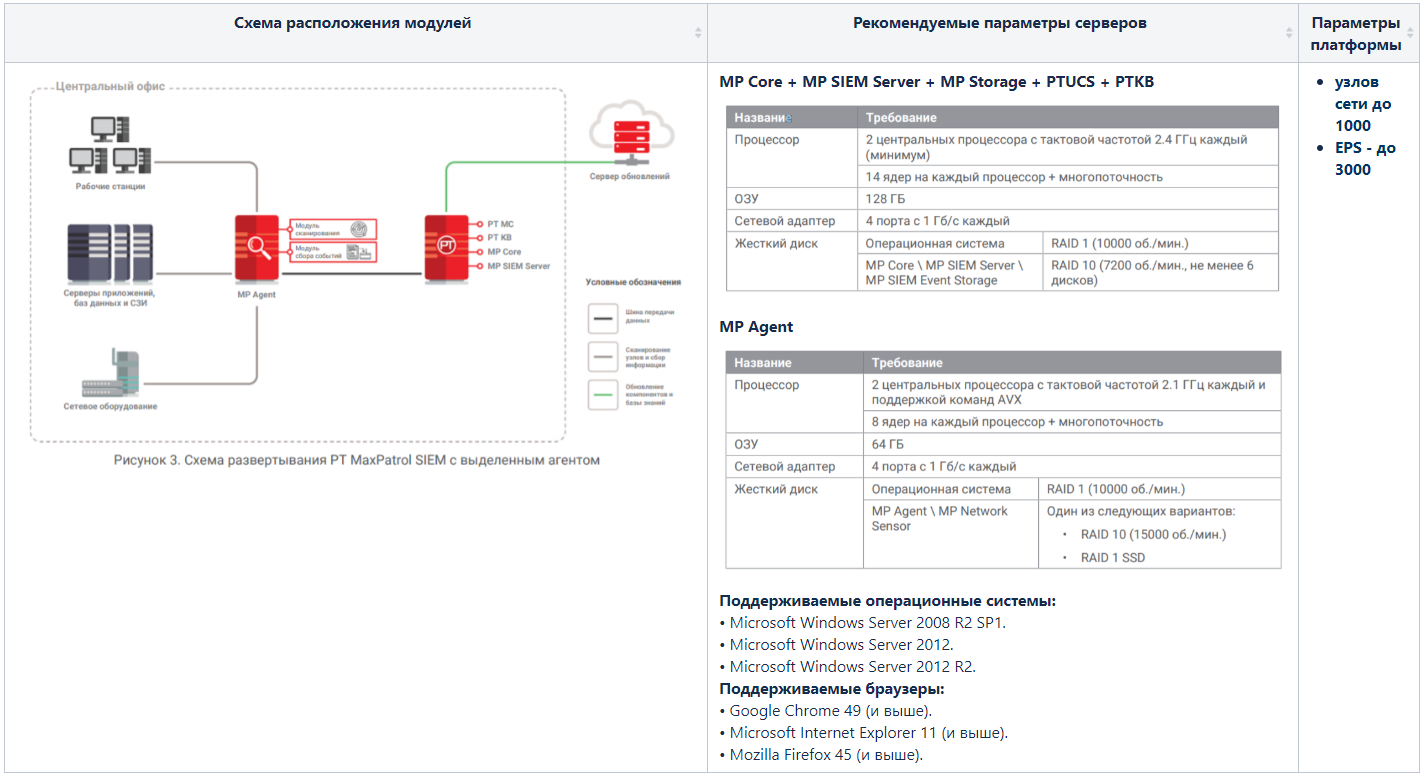1425x778 pixels.
Task: Click the application servers rack icon
Action: [x=110, y=254]
